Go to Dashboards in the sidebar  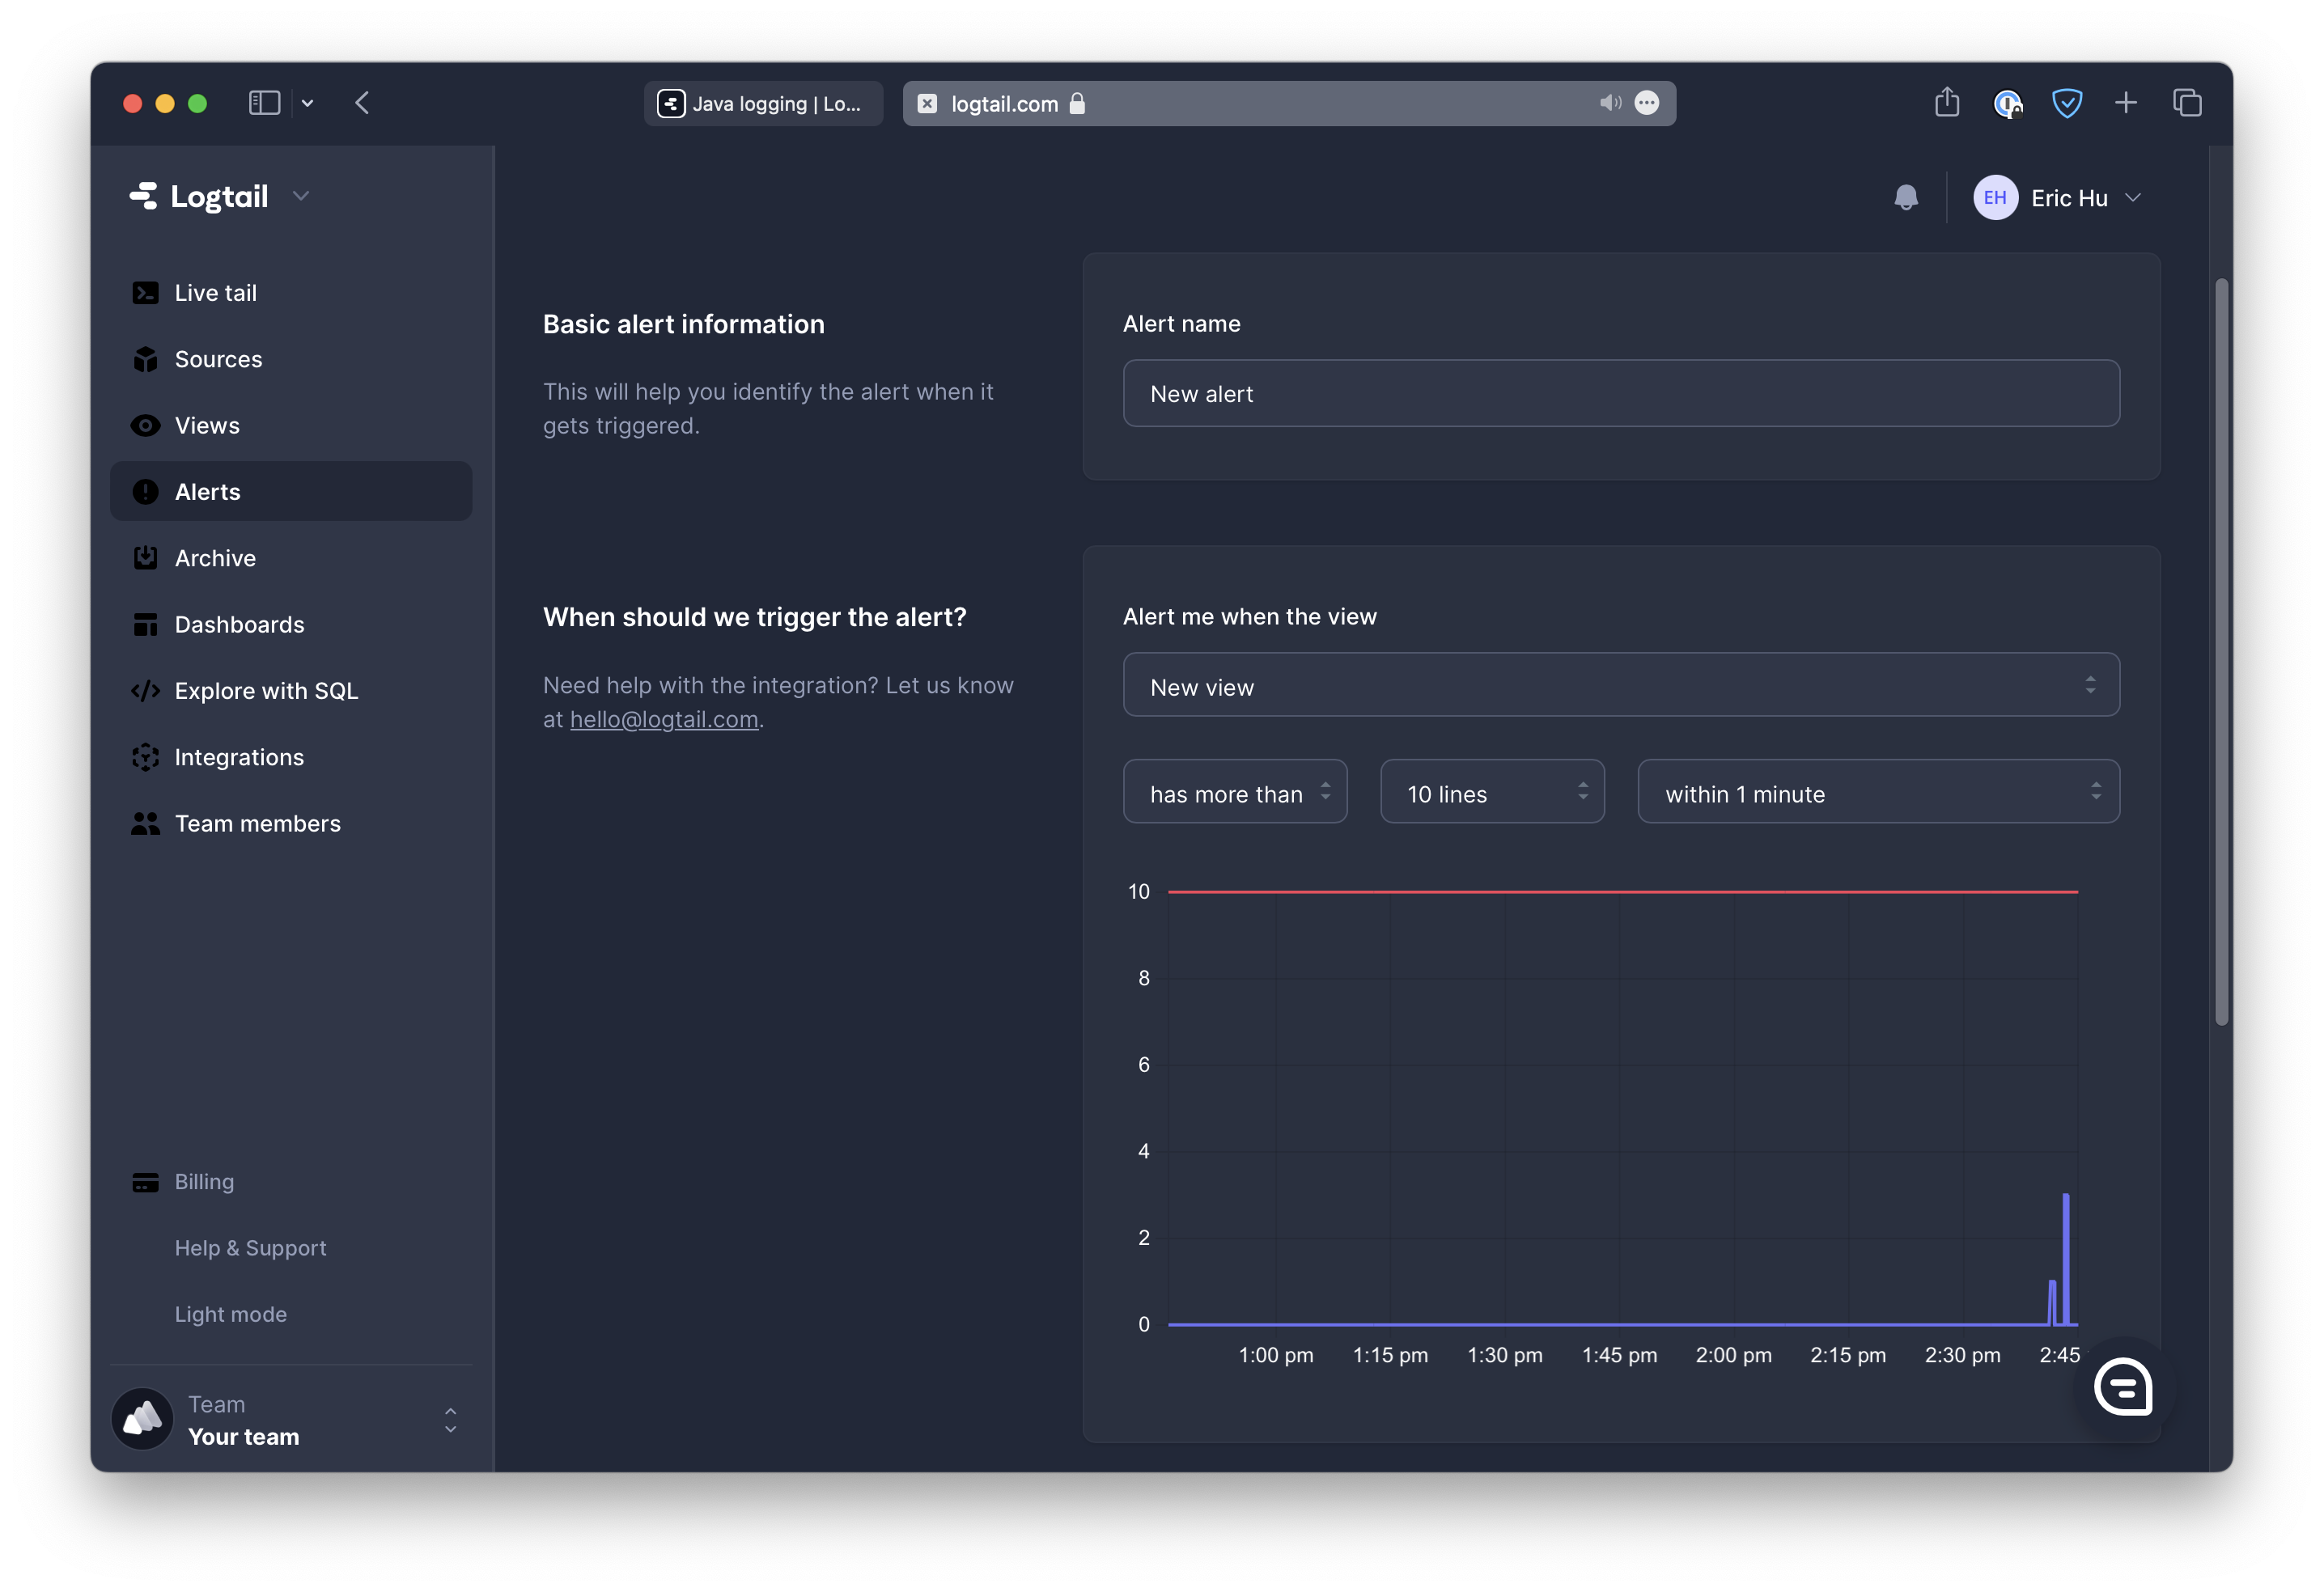[x=239, y=625]
